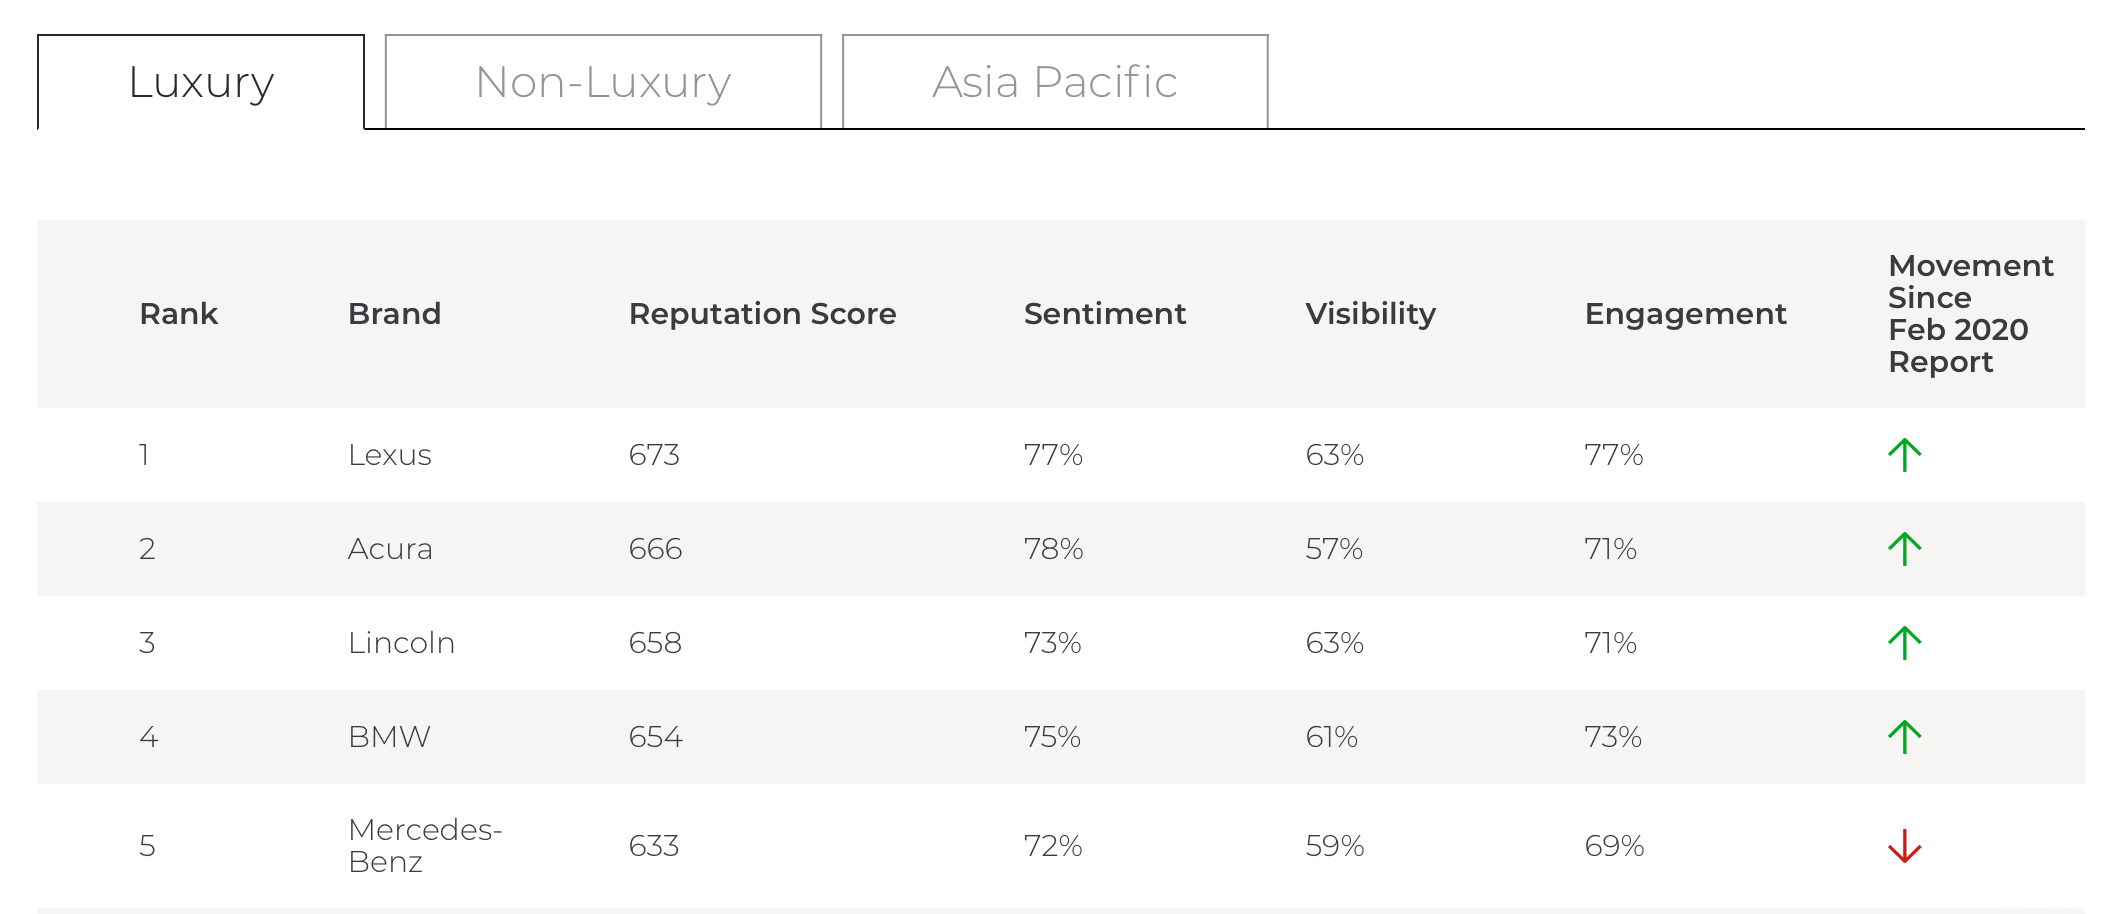Click the Lincoln reputation score 658

coord(655,643)
